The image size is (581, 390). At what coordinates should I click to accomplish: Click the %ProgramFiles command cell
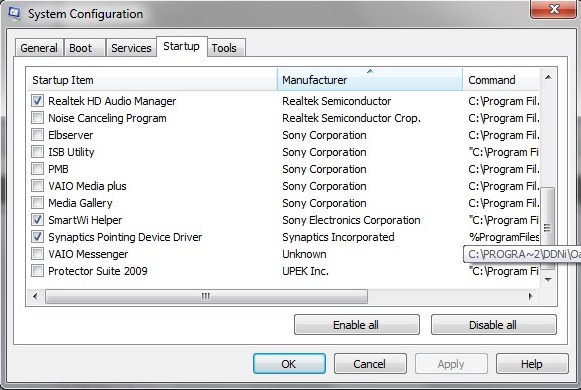pyautogui.click(x=504, y=237)
